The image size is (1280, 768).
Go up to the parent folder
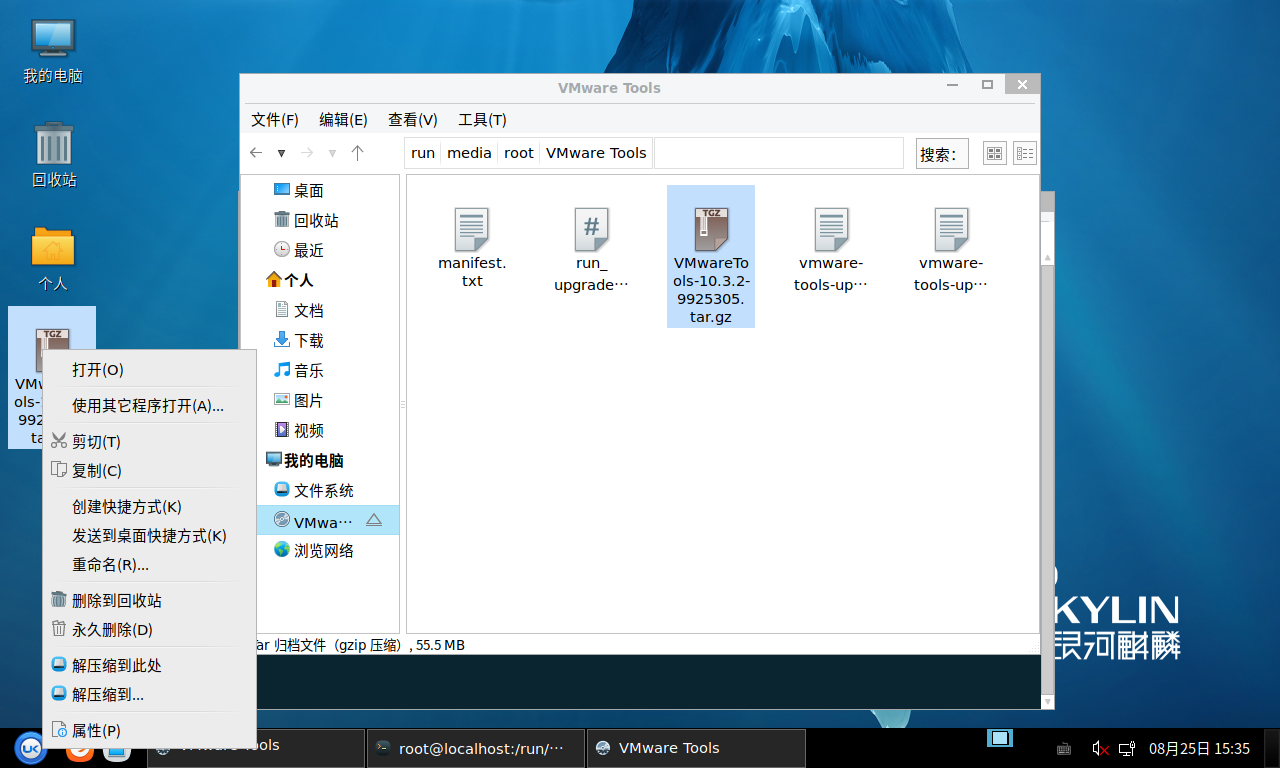tap(357, 153)
